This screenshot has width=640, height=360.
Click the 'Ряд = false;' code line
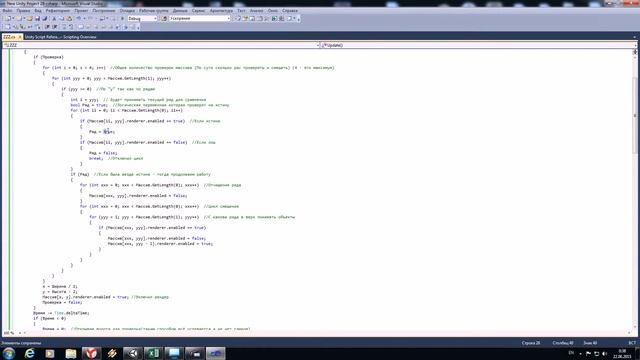pos(103,153)
